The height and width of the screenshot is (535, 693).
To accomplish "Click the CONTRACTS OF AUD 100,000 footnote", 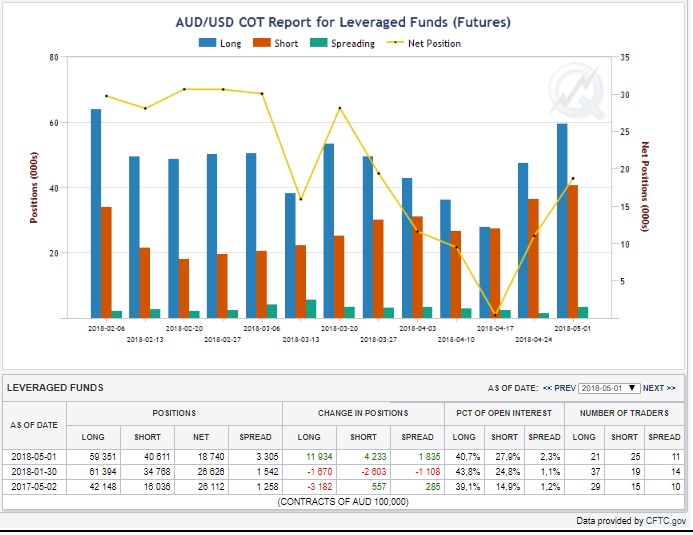I will point(343,502).
